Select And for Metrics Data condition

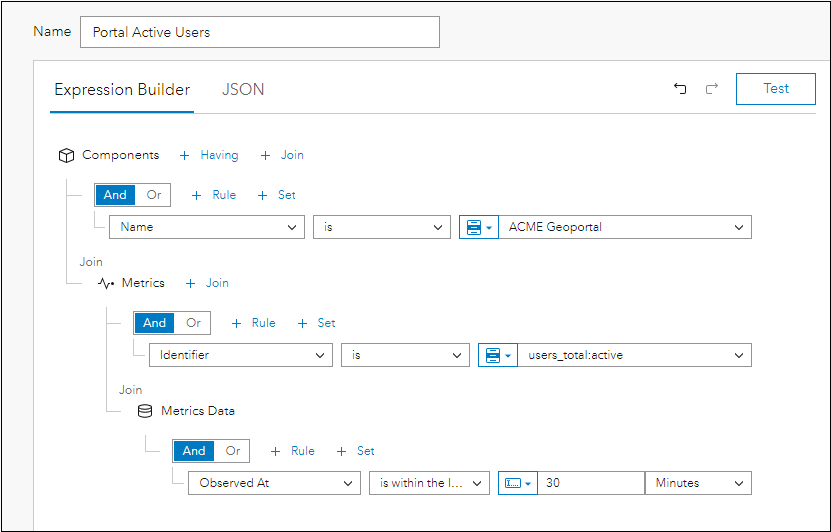[193, 451]
